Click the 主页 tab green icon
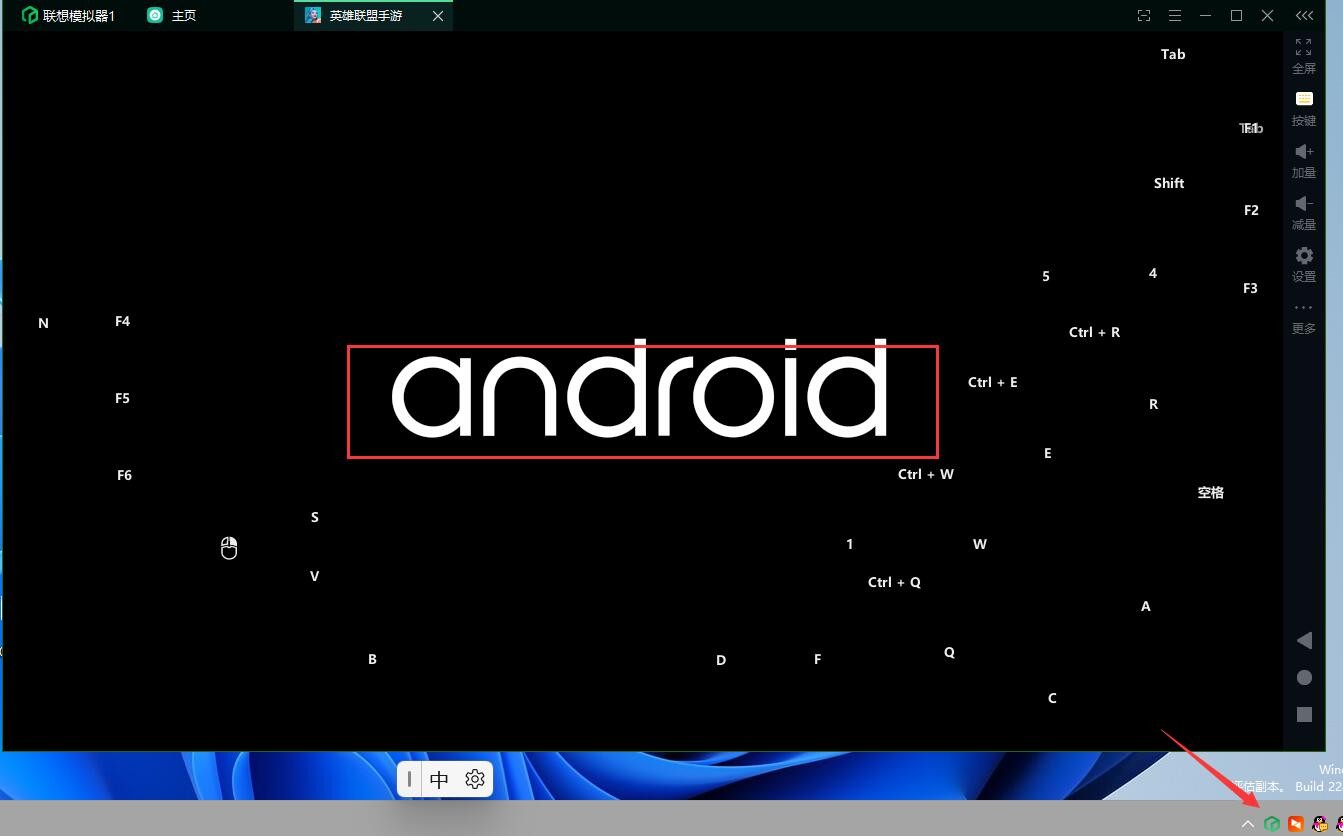 155,15
